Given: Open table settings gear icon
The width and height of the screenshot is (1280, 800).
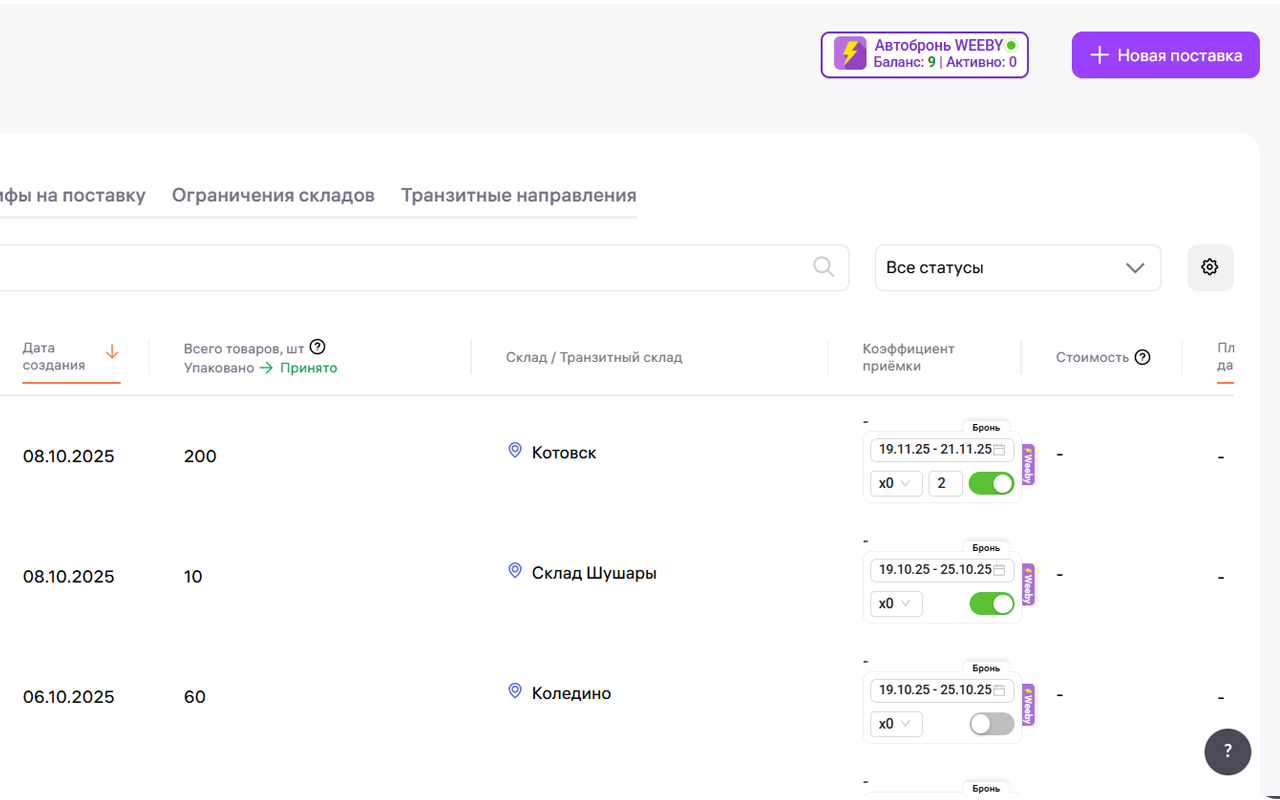Looking at the screenshot, I should pyautogui.click(x=1210, y=267).
